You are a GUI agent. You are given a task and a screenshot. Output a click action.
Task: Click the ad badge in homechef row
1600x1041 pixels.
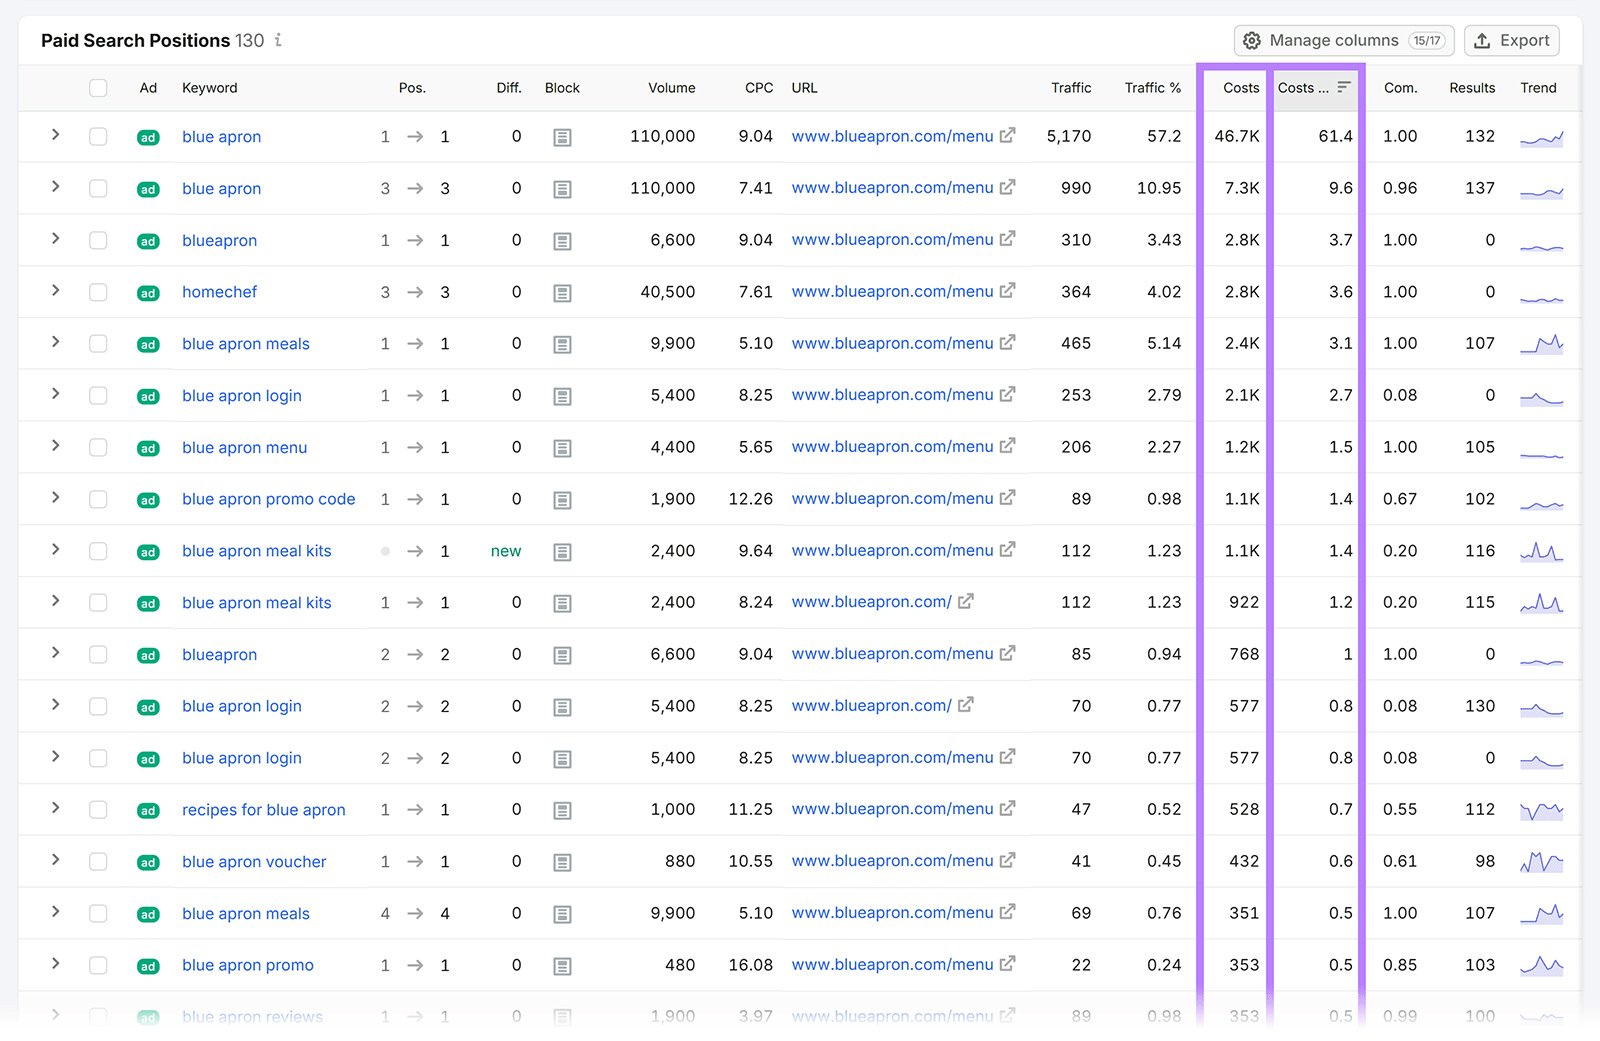point(148,293)
